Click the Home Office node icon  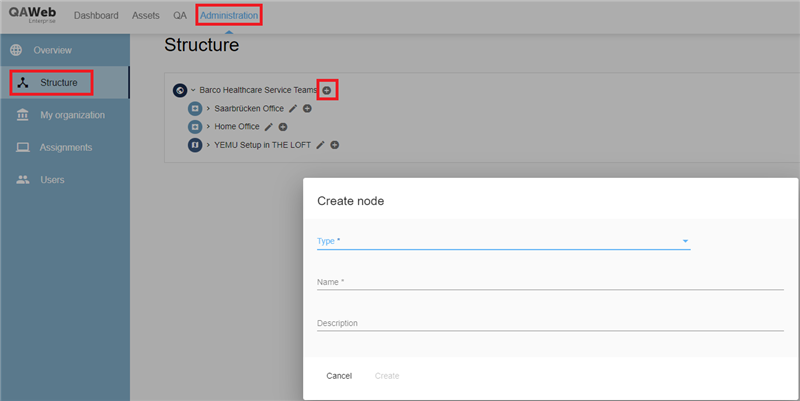click(195, 127)
